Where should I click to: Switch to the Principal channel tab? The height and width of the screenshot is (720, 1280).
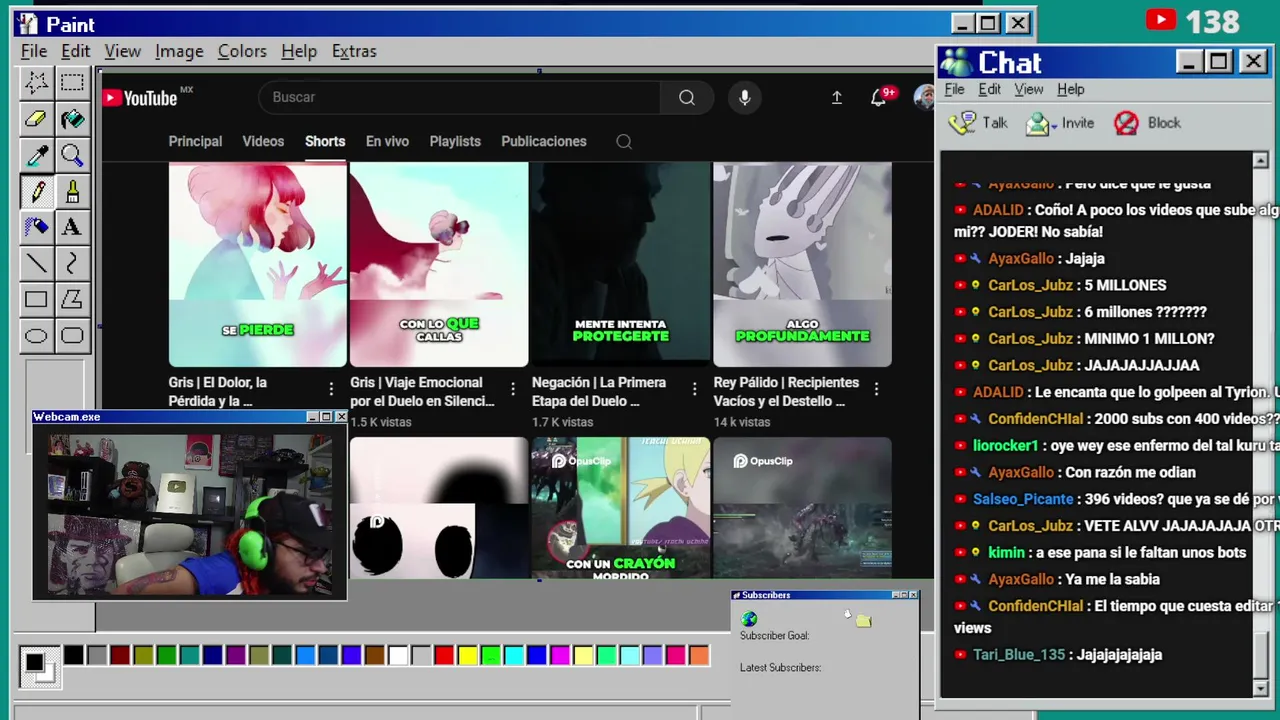[195, 141]
